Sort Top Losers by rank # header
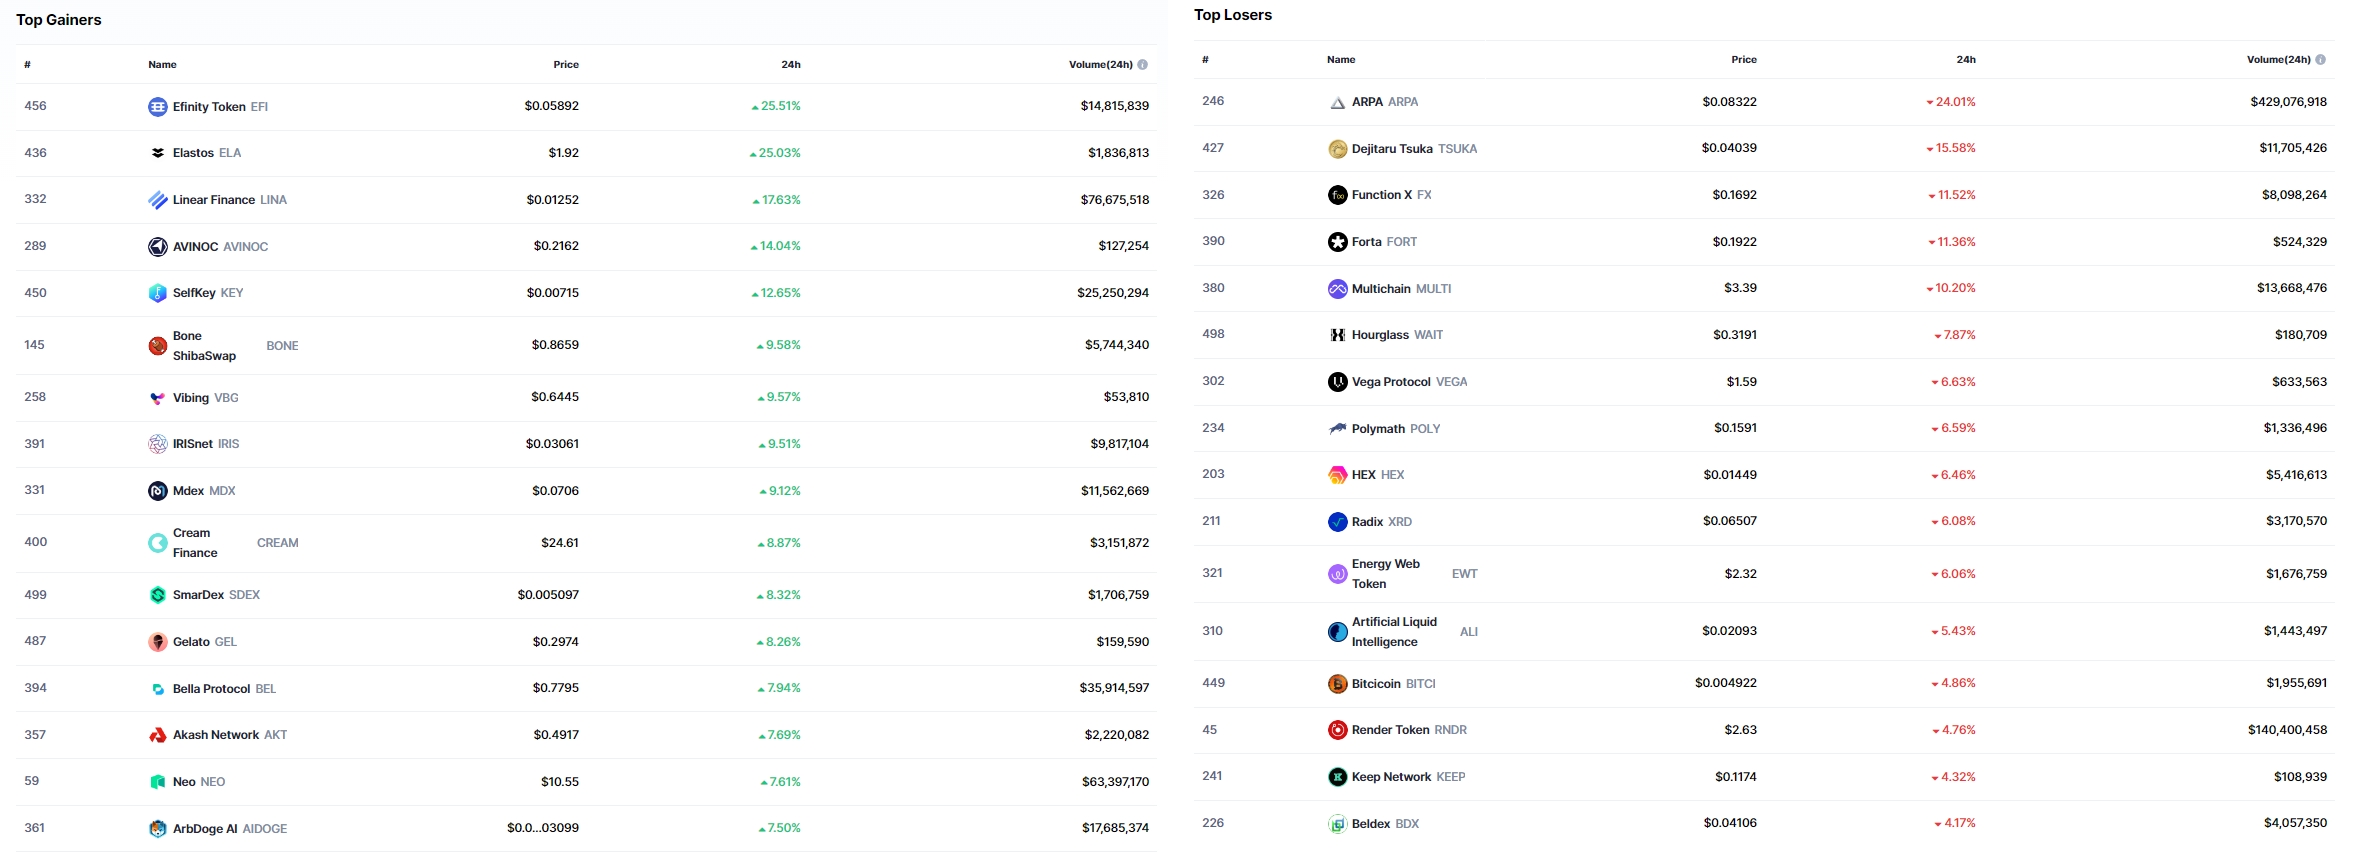Viewport: 2356px width, 852px height. 1205,60
